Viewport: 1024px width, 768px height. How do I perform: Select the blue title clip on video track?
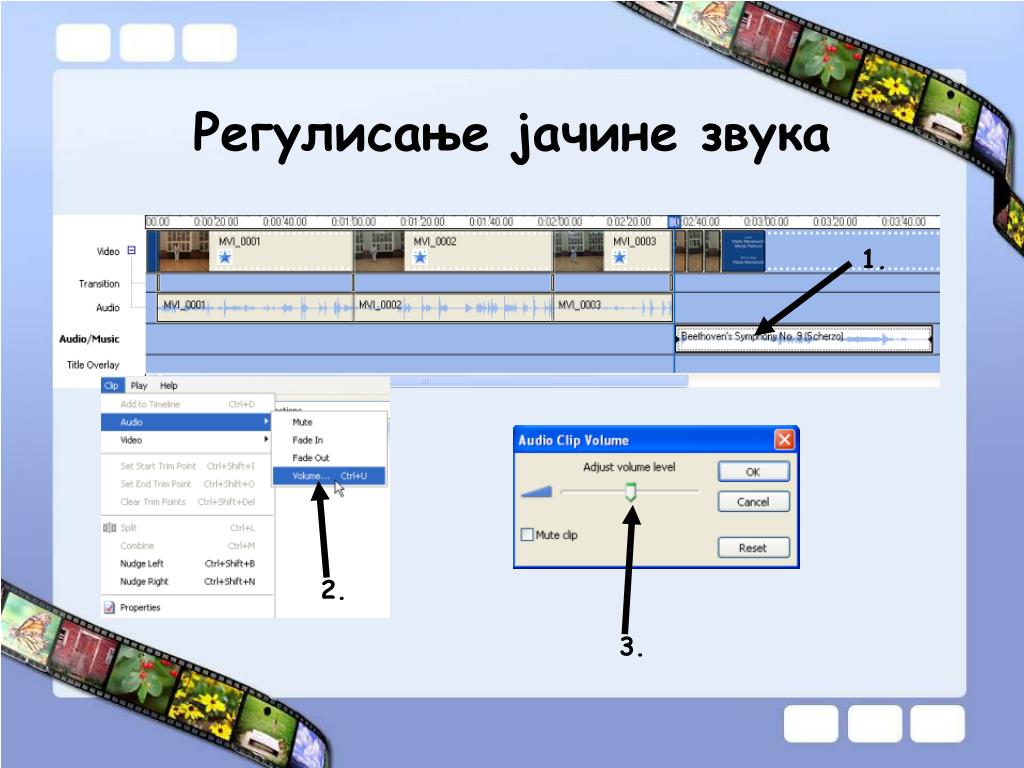pos(743,251)
